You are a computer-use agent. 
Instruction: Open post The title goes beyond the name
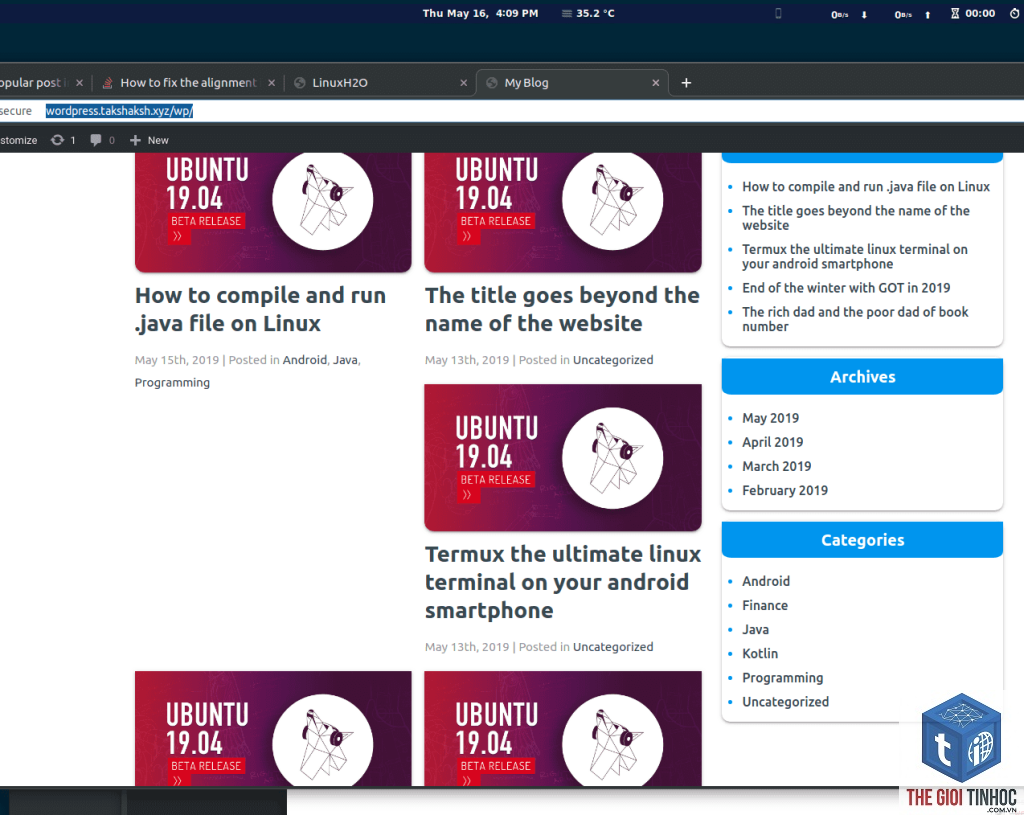click(x=562, y=310)
